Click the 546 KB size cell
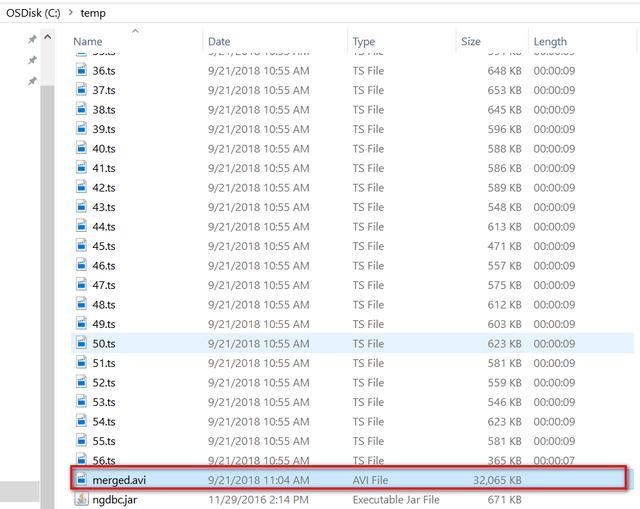The image size is (640, 509). (504, 402)
